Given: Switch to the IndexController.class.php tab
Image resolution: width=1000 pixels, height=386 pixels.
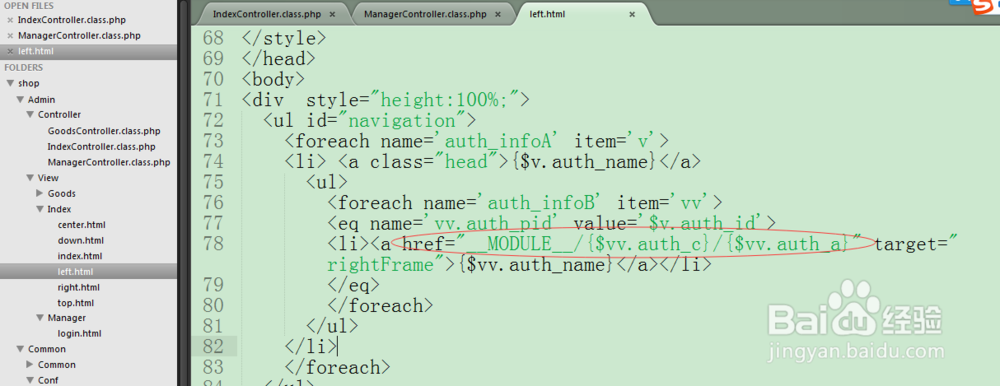Looking at the screenshot, I should tap(268, 14).
